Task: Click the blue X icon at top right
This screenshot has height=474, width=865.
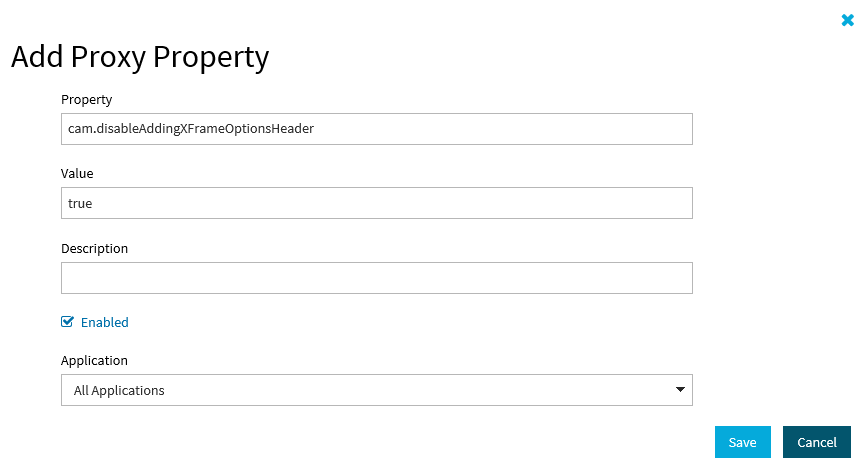Action: (848, 20)
